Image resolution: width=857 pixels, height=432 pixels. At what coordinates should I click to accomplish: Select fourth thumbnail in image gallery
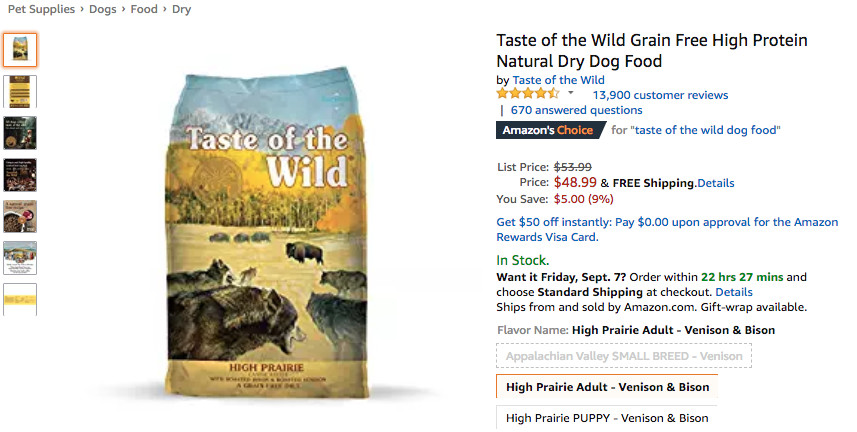[x=20, y=175]
